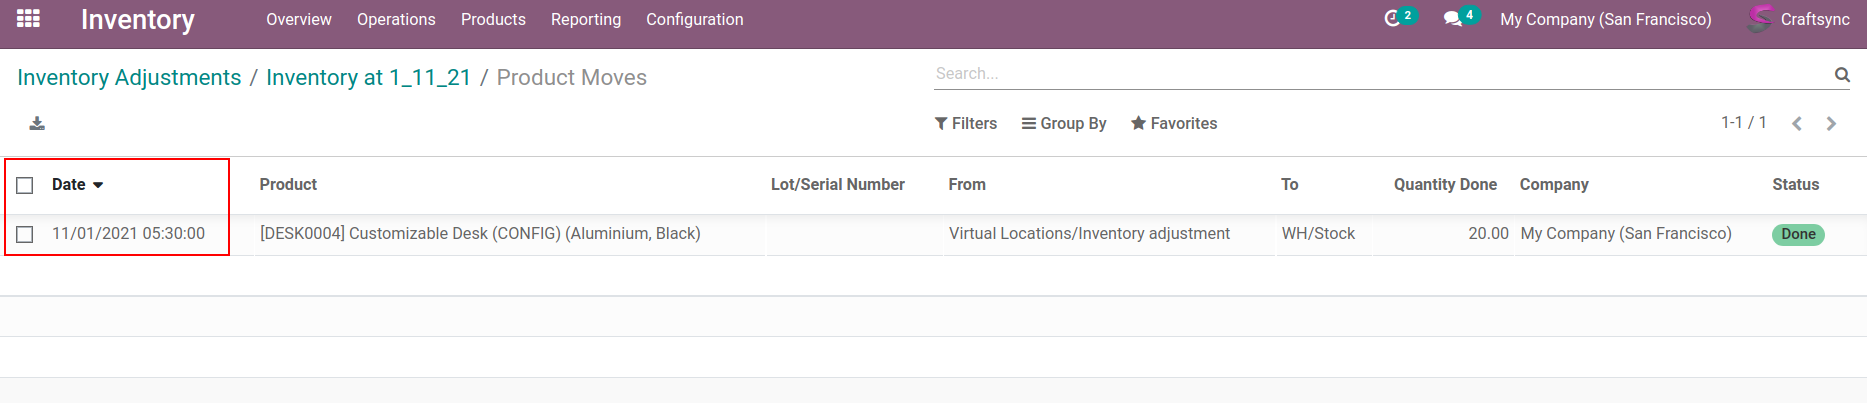
Task: Open the apps grid menu icon
Action: tap(28, 19)
